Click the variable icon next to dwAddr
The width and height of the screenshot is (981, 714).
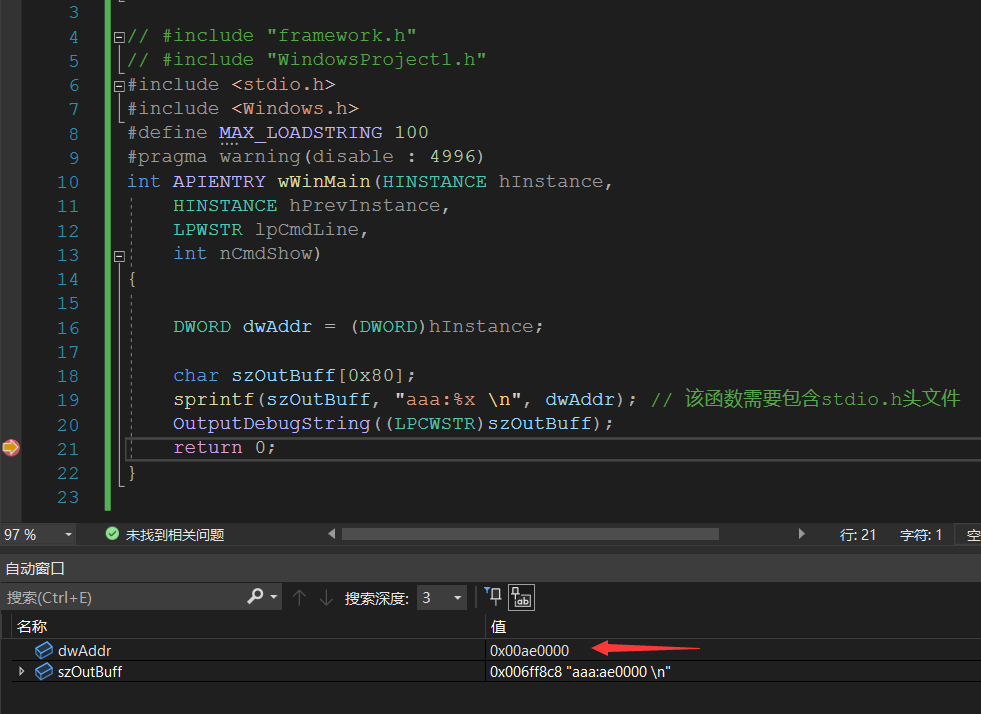44,651
